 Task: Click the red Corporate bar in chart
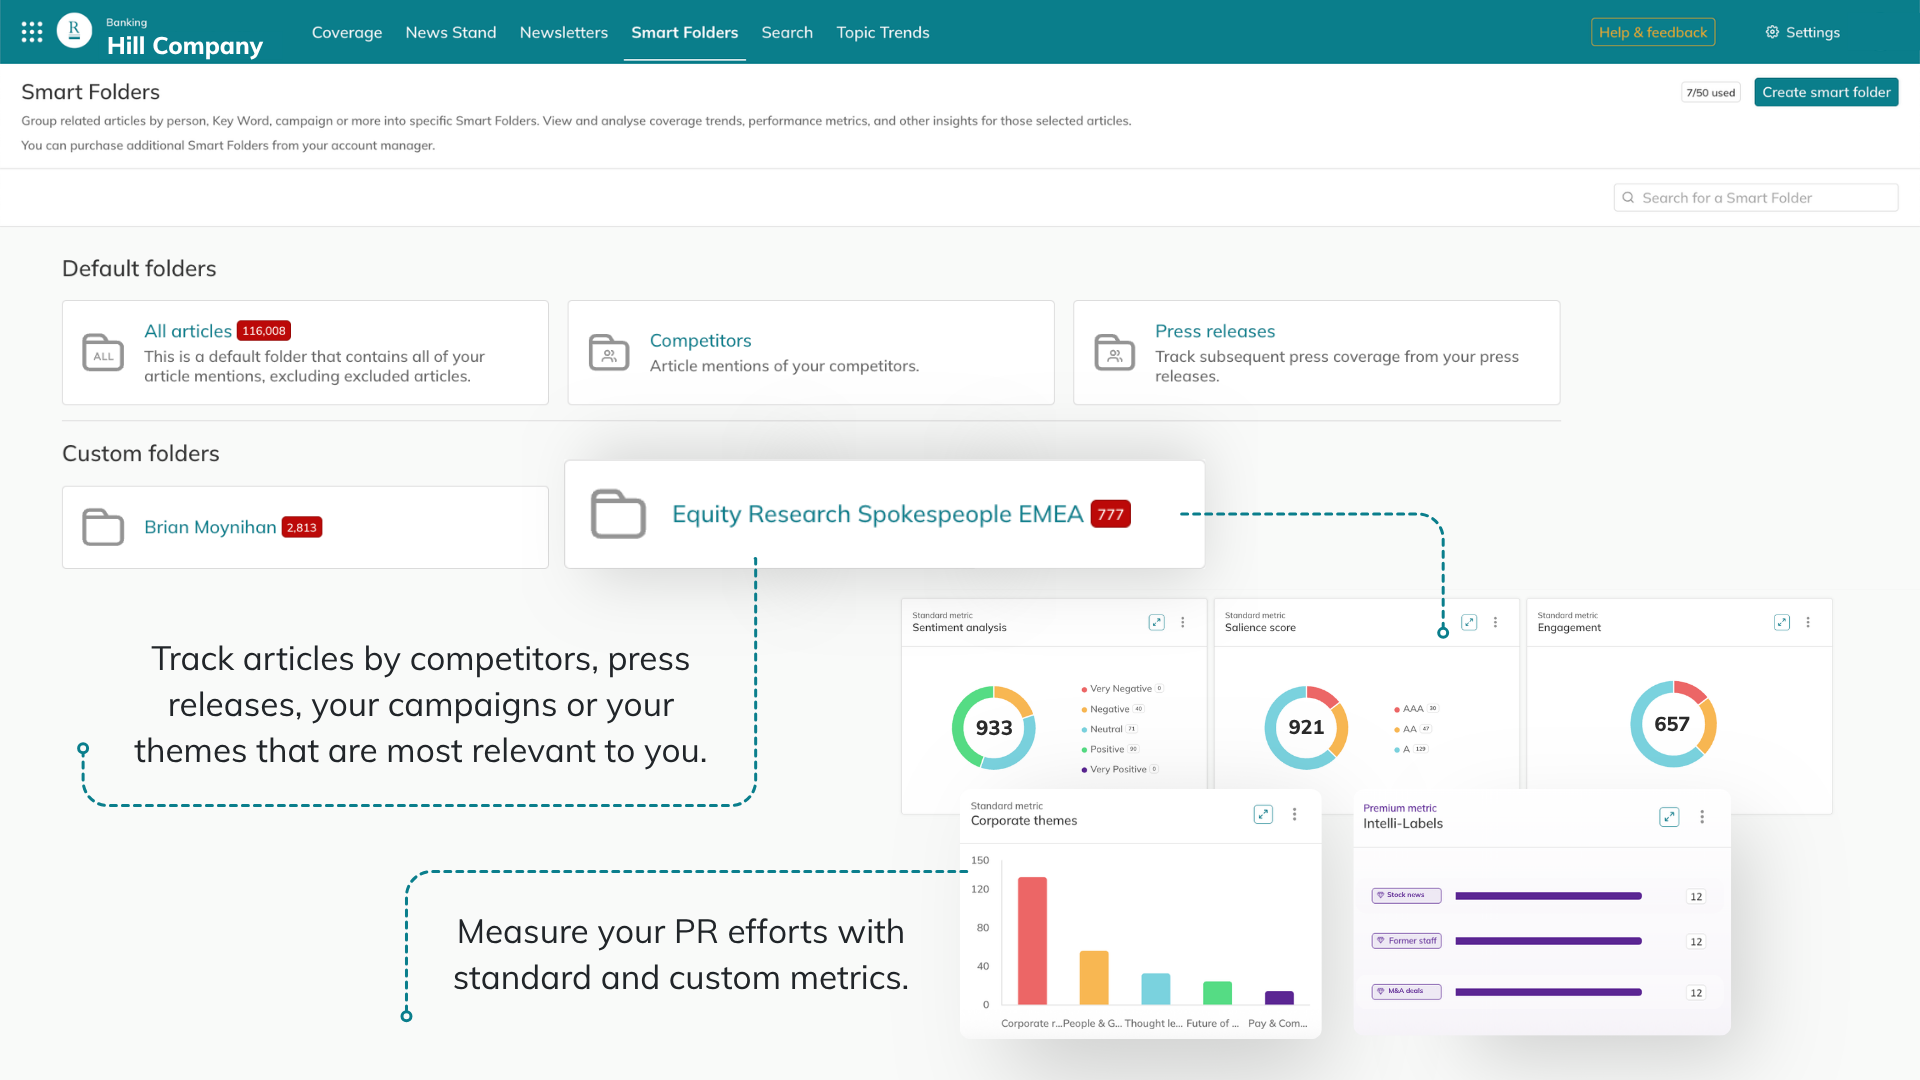click(x=1032, y=940)
